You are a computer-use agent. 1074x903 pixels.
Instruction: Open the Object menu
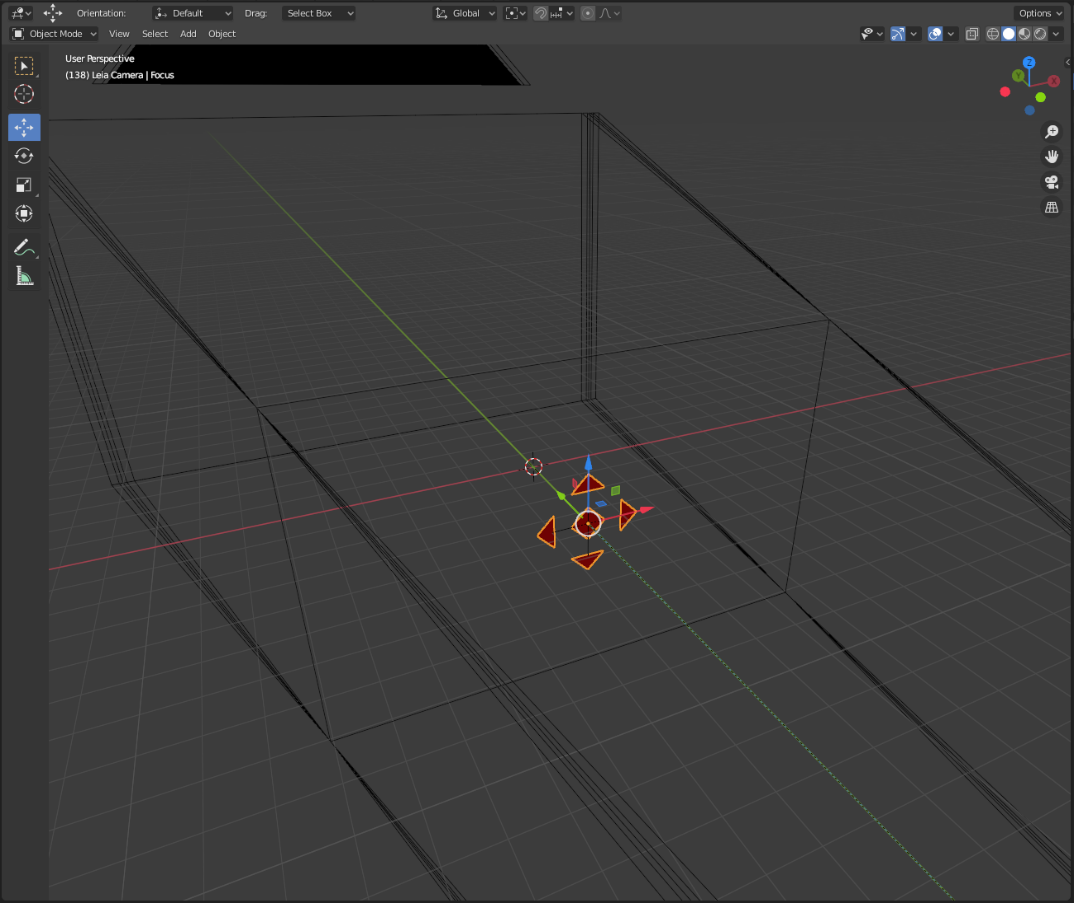[x=222, y=34]
